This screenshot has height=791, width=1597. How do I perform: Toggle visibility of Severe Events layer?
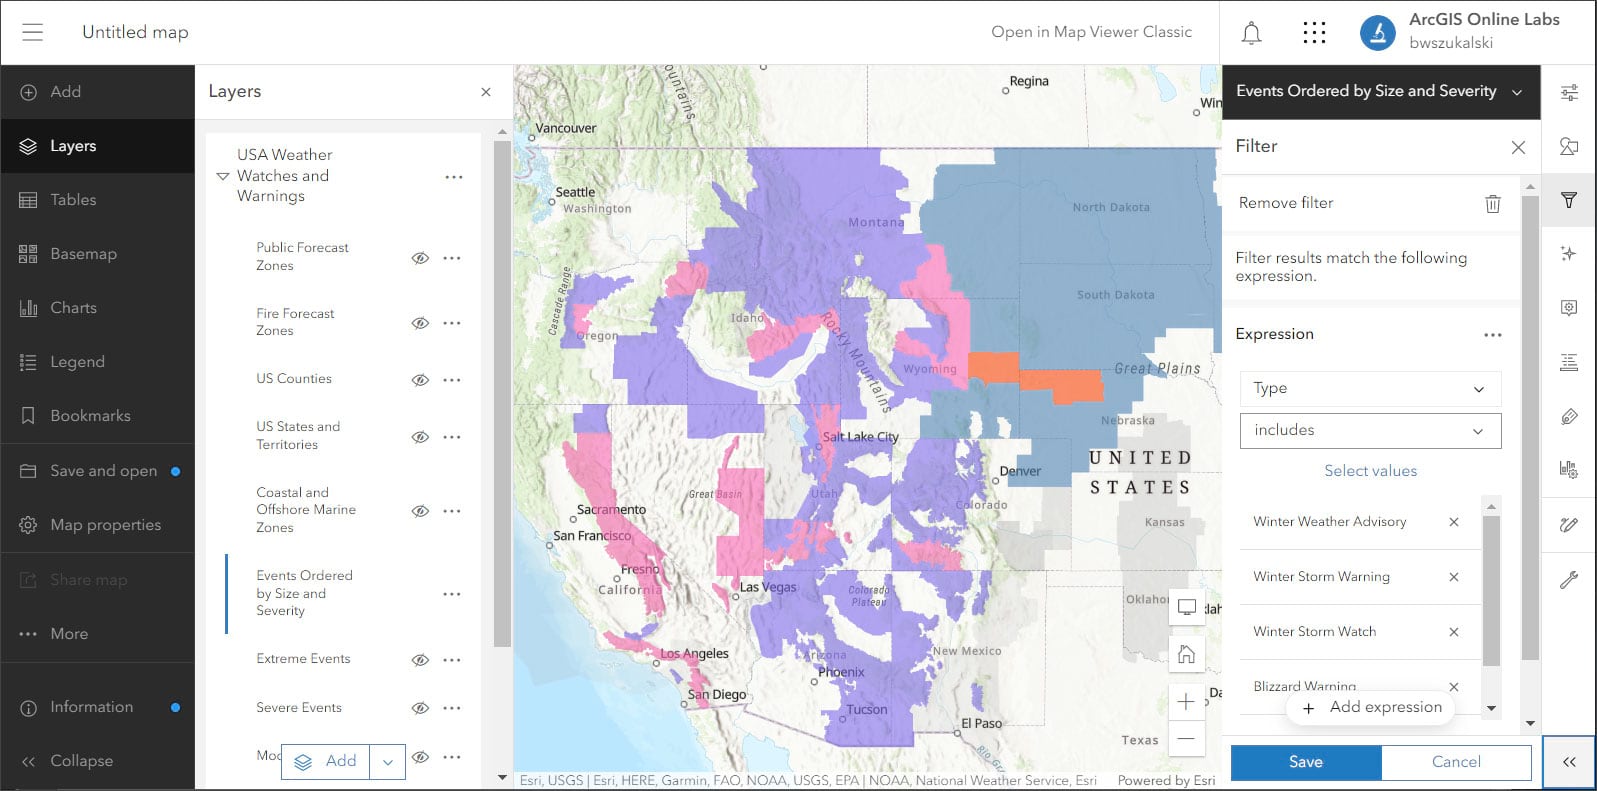421,708
